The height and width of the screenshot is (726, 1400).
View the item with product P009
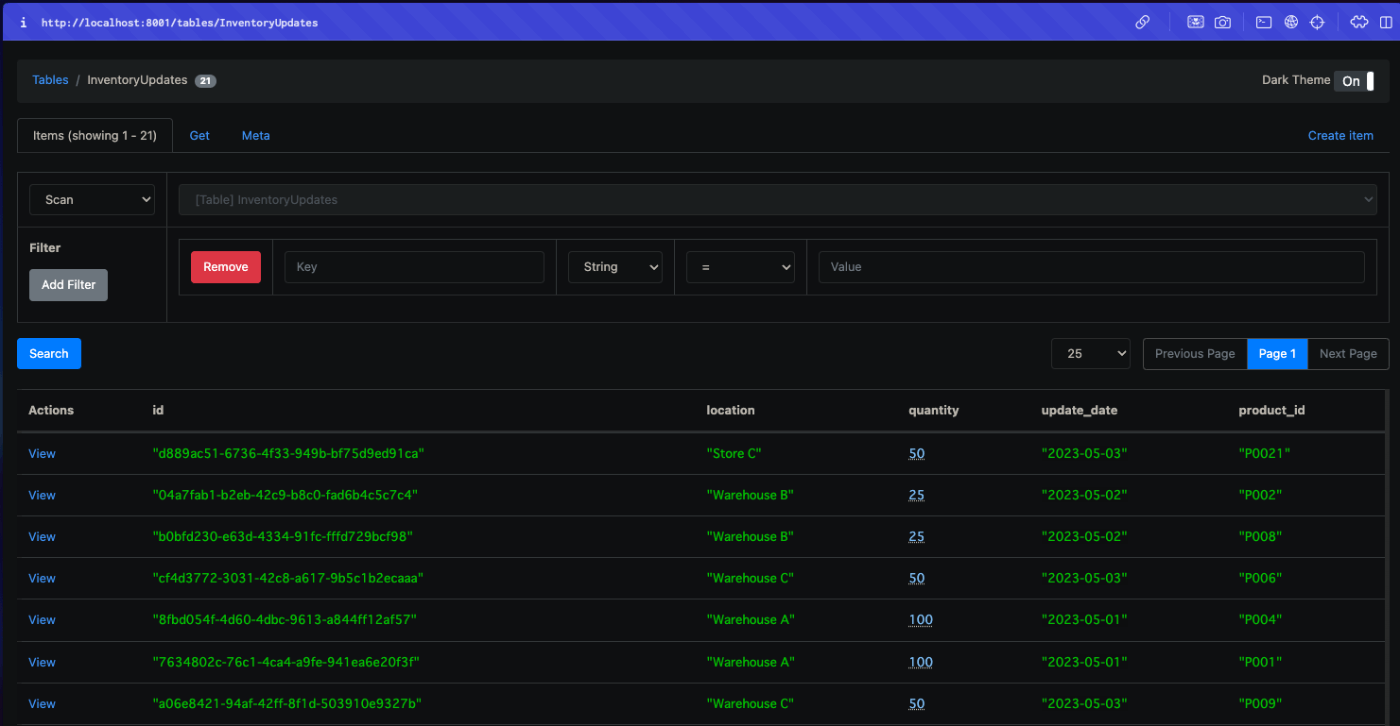click(42, 704)
